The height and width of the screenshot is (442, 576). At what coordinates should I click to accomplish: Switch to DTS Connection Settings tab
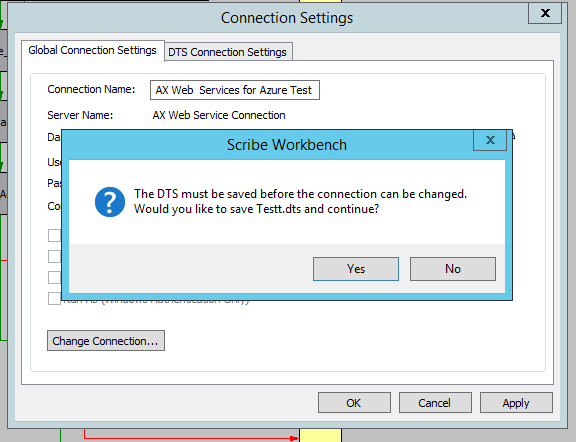pos(227,52)
